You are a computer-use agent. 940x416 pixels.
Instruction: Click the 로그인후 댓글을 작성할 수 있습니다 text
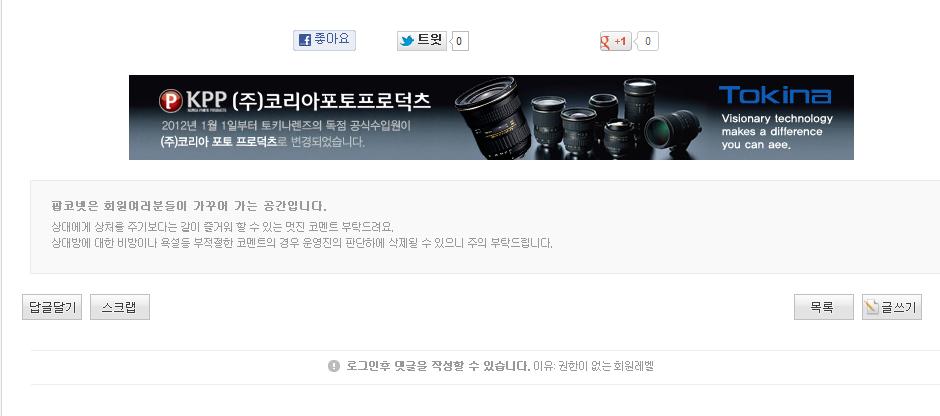[438, 366]
